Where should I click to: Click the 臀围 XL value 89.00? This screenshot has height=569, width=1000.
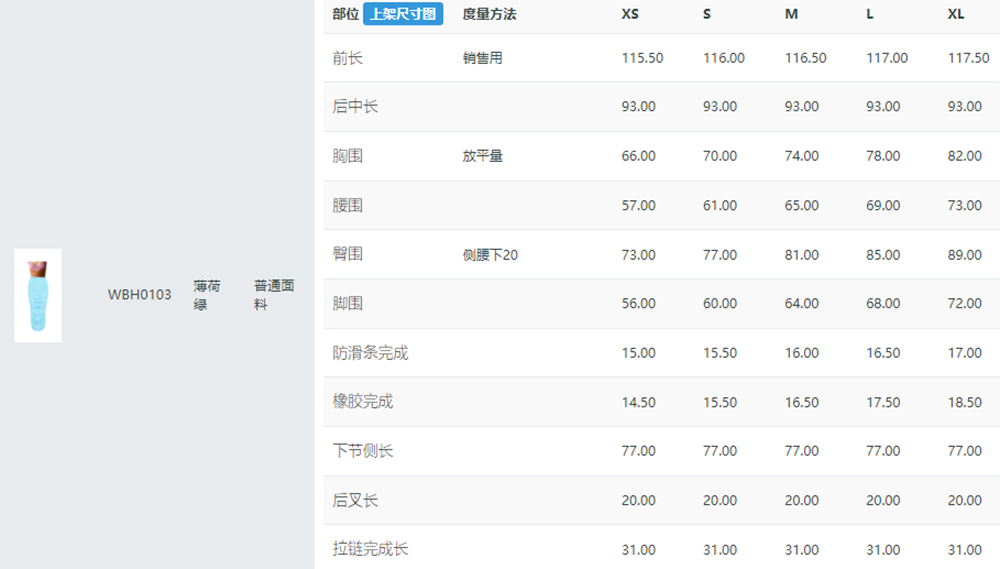pyautogui.click(x=965, y=255)
